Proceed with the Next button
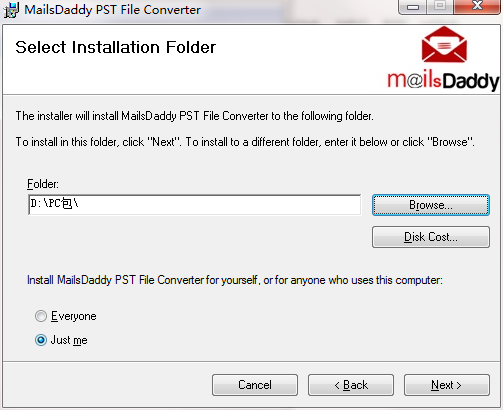The width and height of the screenshot is (503, 410). 447,385
